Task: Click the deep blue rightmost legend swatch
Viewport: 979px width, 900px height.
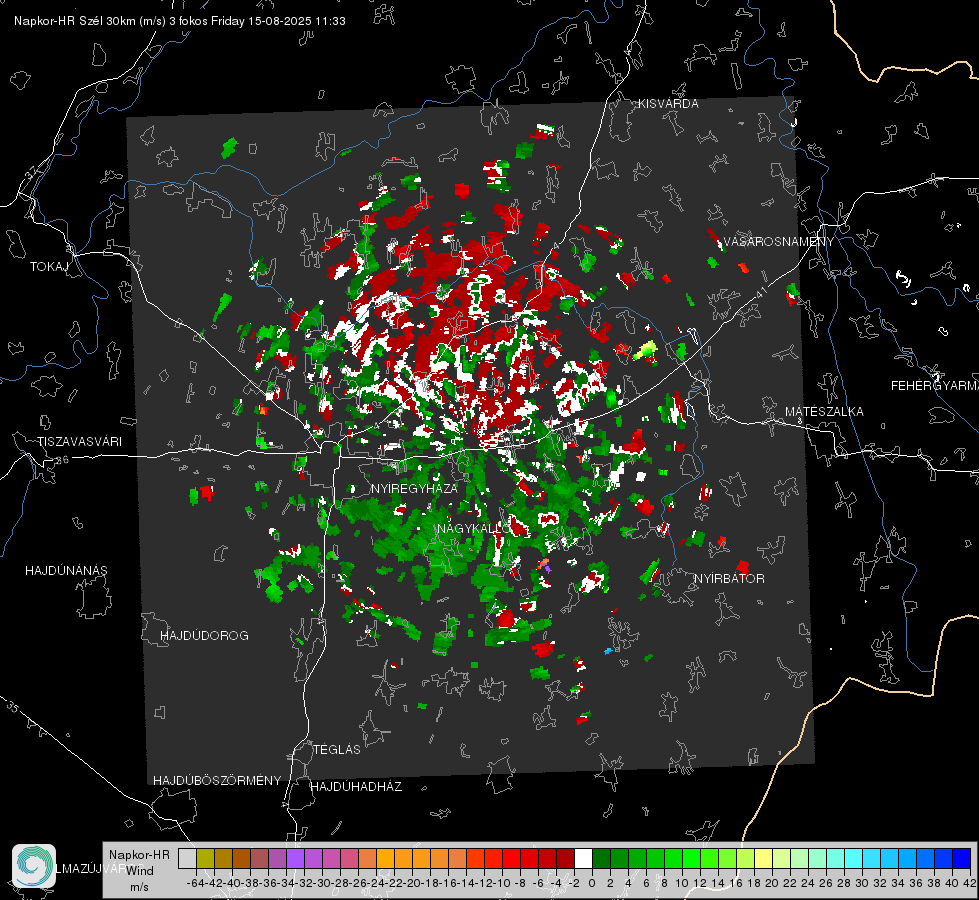Action: (962, 859)
